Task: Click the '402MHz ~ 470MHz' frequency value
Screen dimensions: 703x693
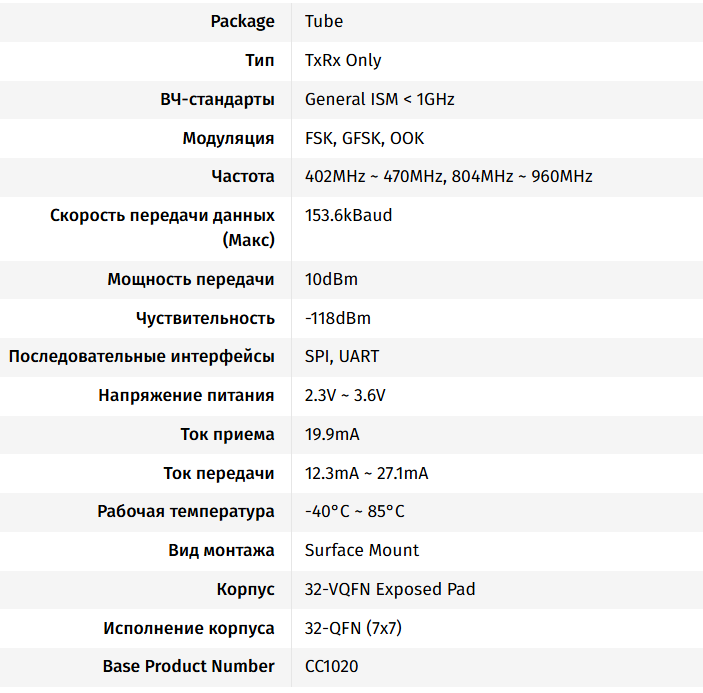Action: [x=374, y=177]
